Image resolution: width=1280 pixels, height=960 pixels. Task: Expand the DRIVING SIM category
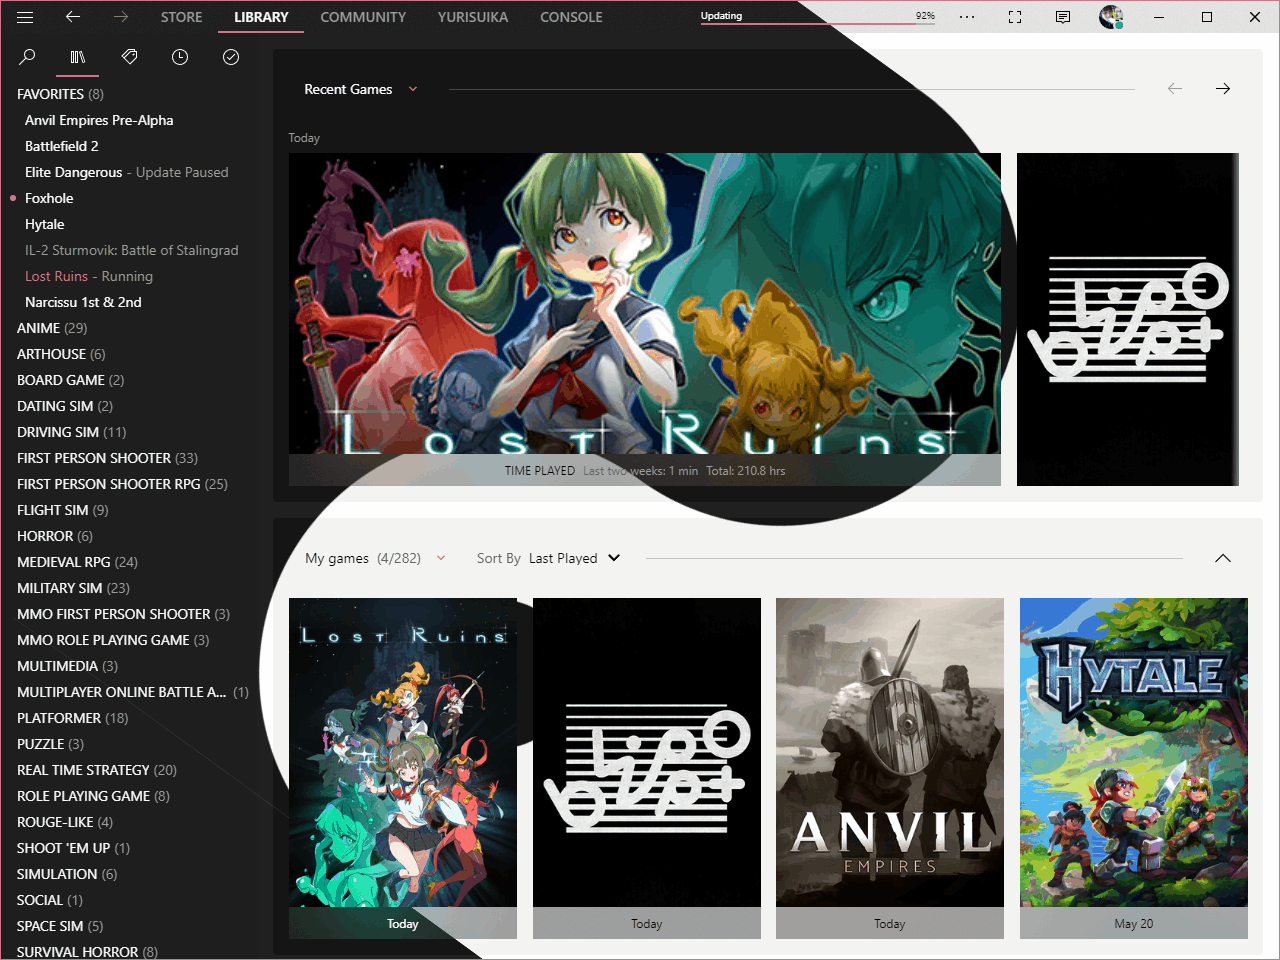click(x=72, y=432)
